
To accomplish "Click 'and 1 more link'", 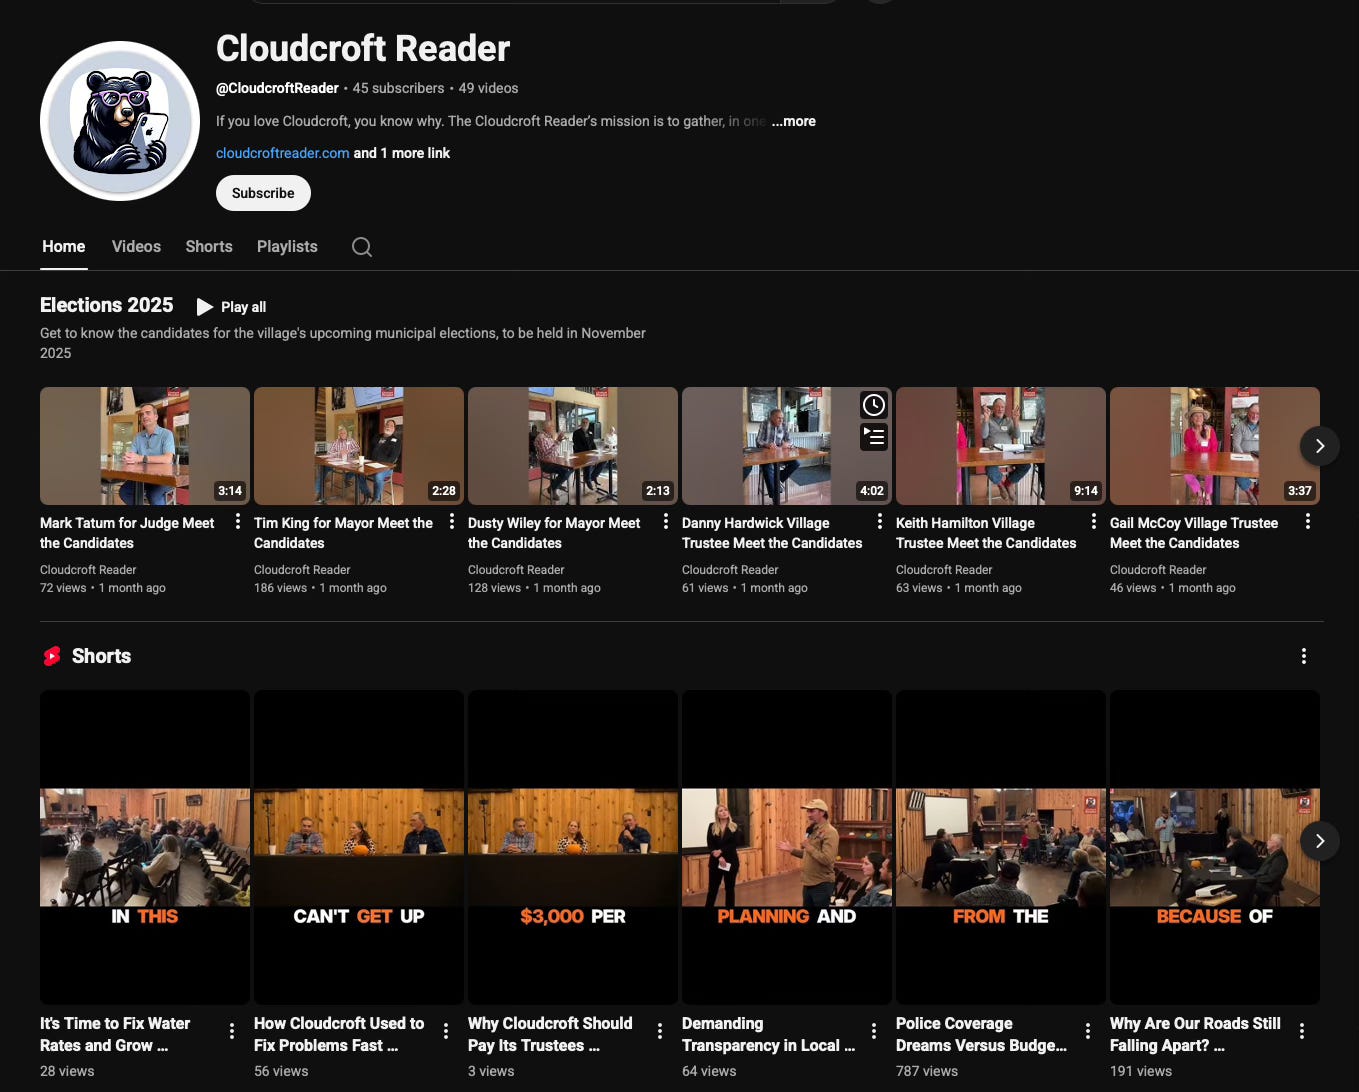I will [402, 153].
